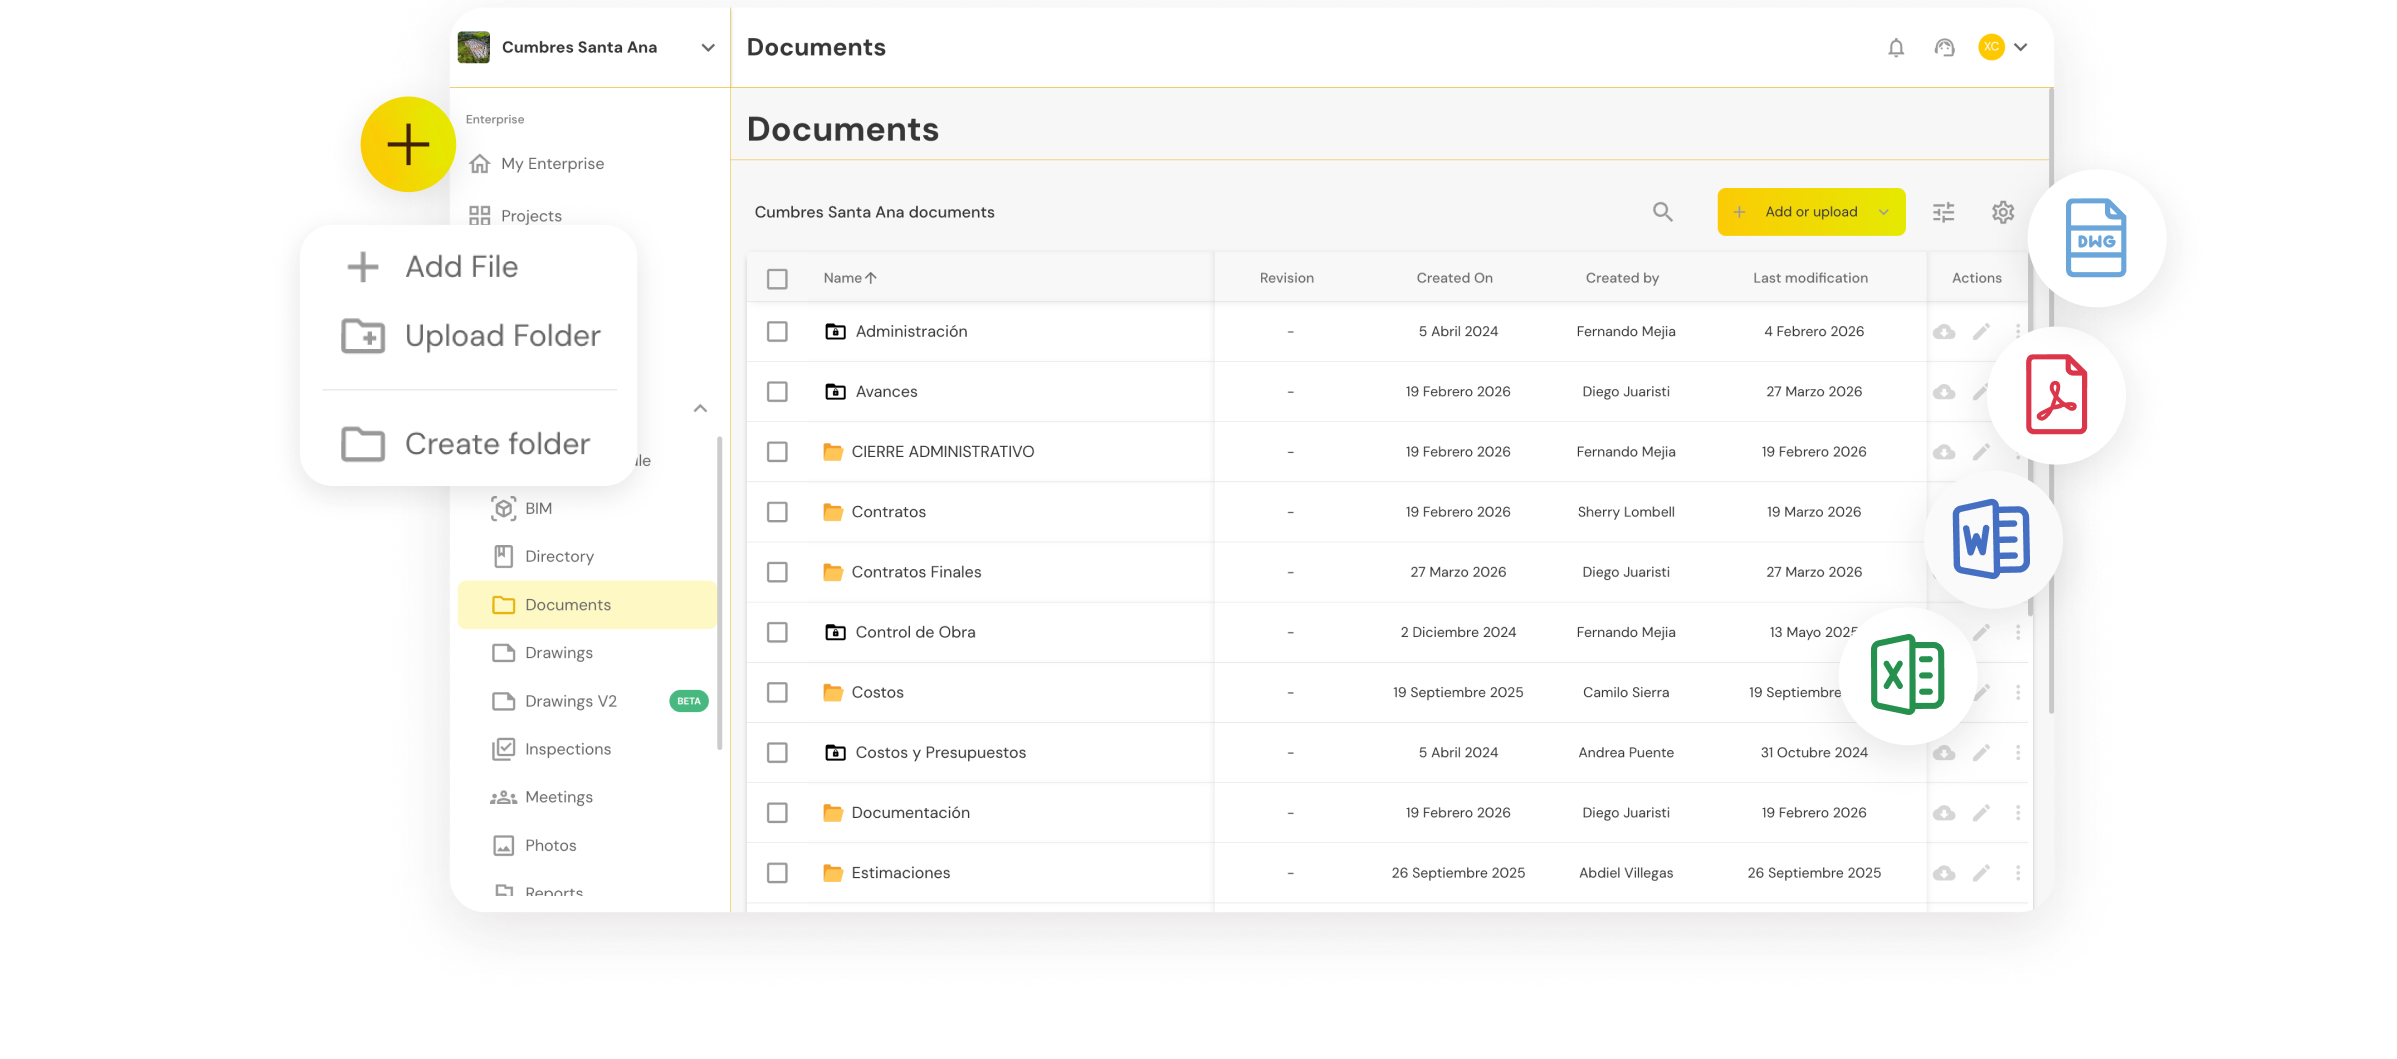Check the Contratos row checkbox
Screen dimensions: 2397x1059
pos(777,512)
